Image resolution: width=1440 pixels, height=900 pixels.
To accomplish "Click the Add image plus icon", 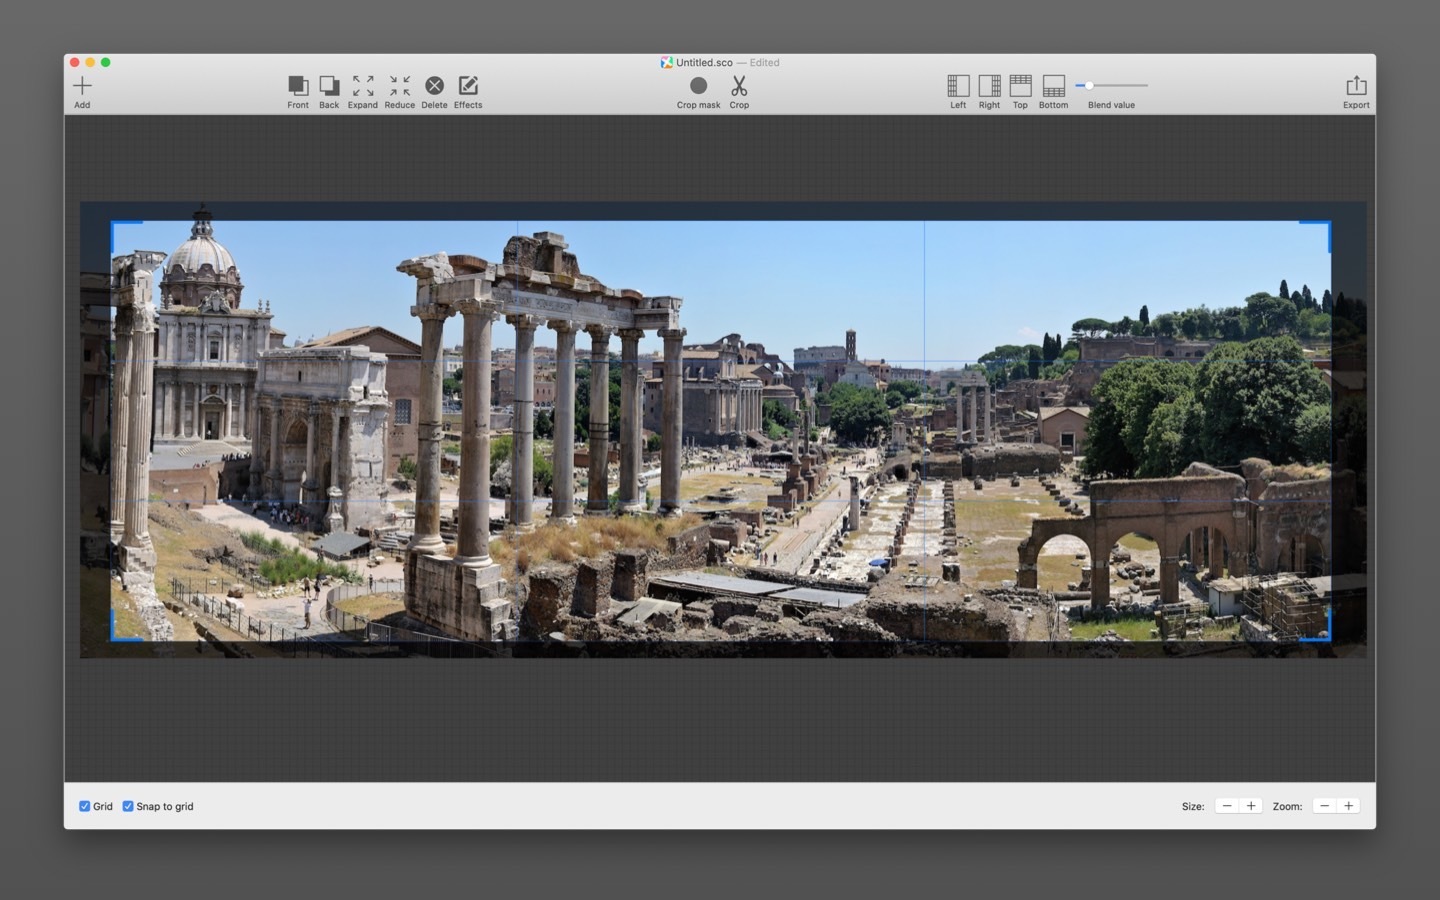I will pos(82,86).
